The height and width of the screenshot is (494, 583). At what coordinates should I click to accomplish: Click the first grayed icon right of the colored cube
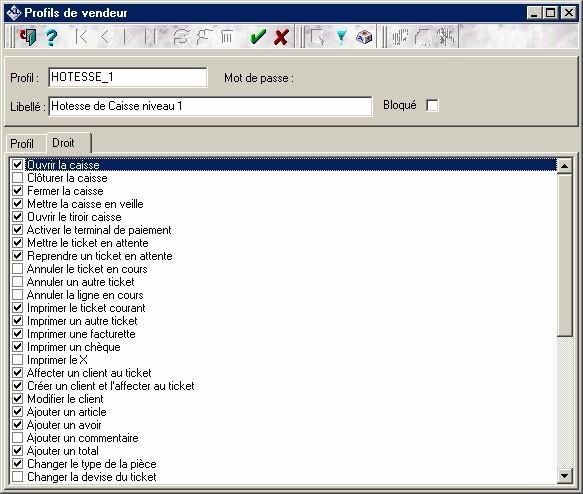399,37
